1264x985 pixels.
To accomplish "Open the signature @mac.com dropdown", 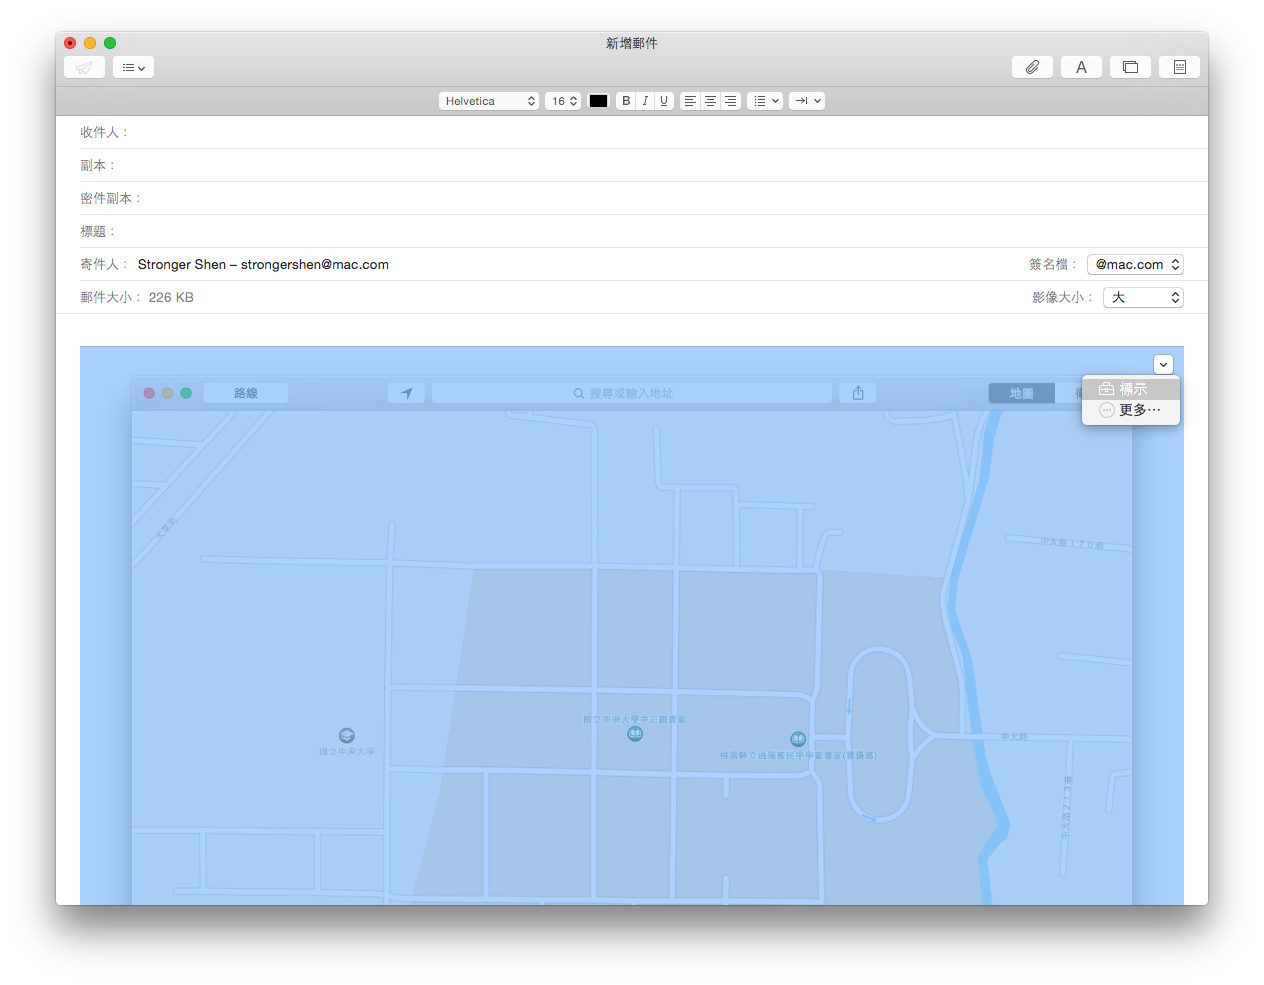I will (x=1135, y=264).
